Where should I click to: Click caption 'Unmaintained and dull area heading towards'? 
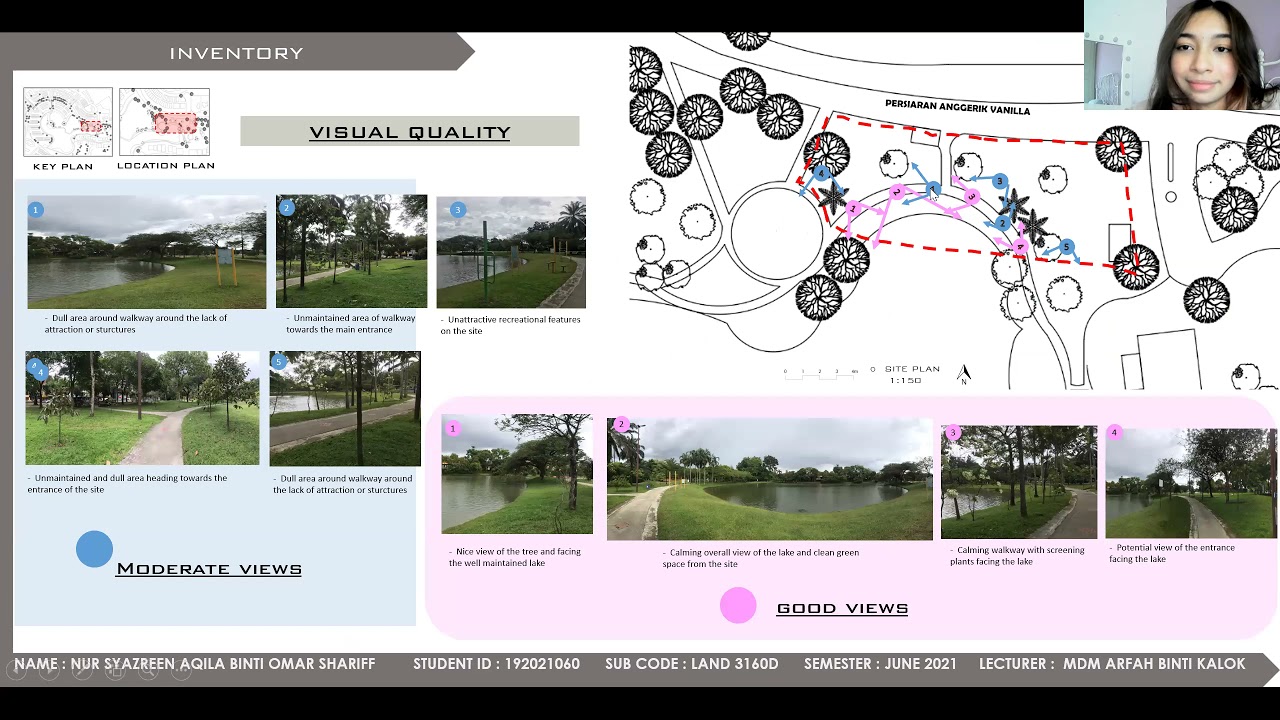tap(127, 484)
